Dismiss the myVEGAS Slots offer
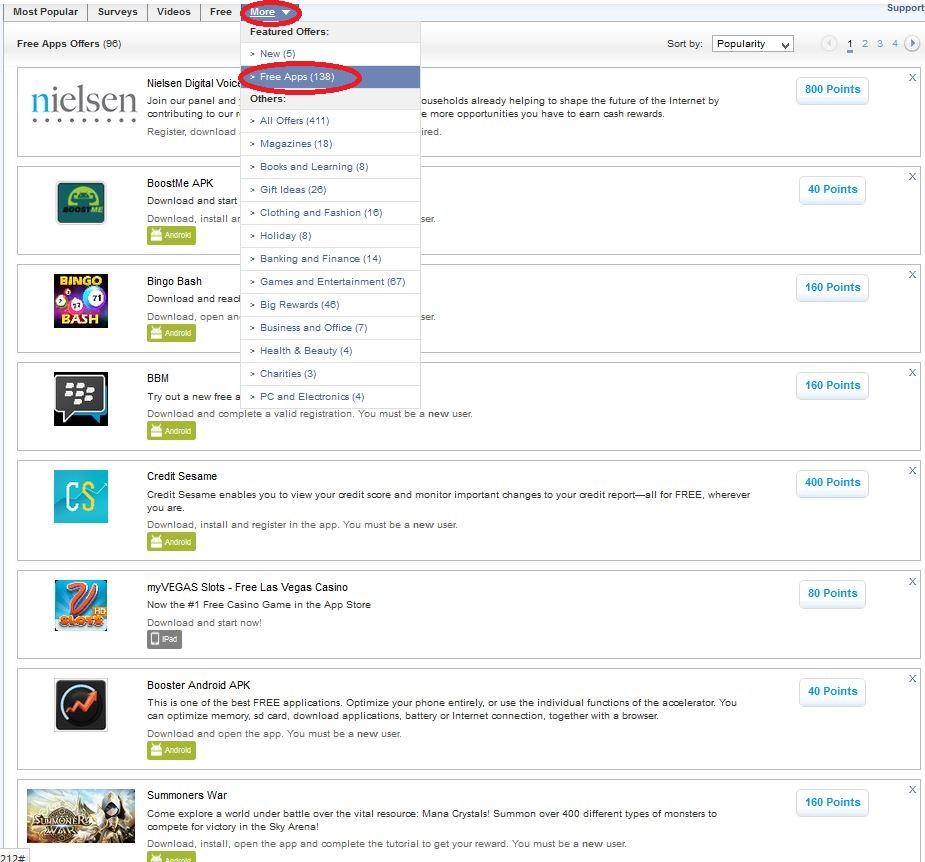Image resolution: width=925 pixels, height=862 pixels. (x=912, y=582)
